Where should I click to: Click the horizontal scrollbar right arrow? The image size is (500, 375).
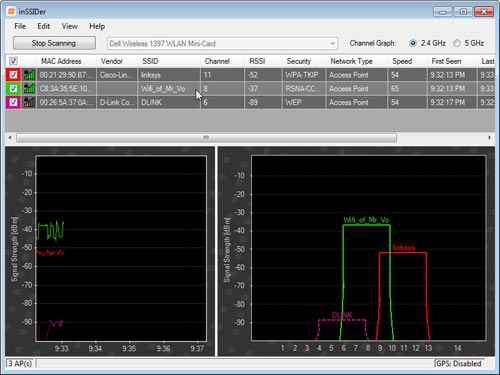(489, 137)
